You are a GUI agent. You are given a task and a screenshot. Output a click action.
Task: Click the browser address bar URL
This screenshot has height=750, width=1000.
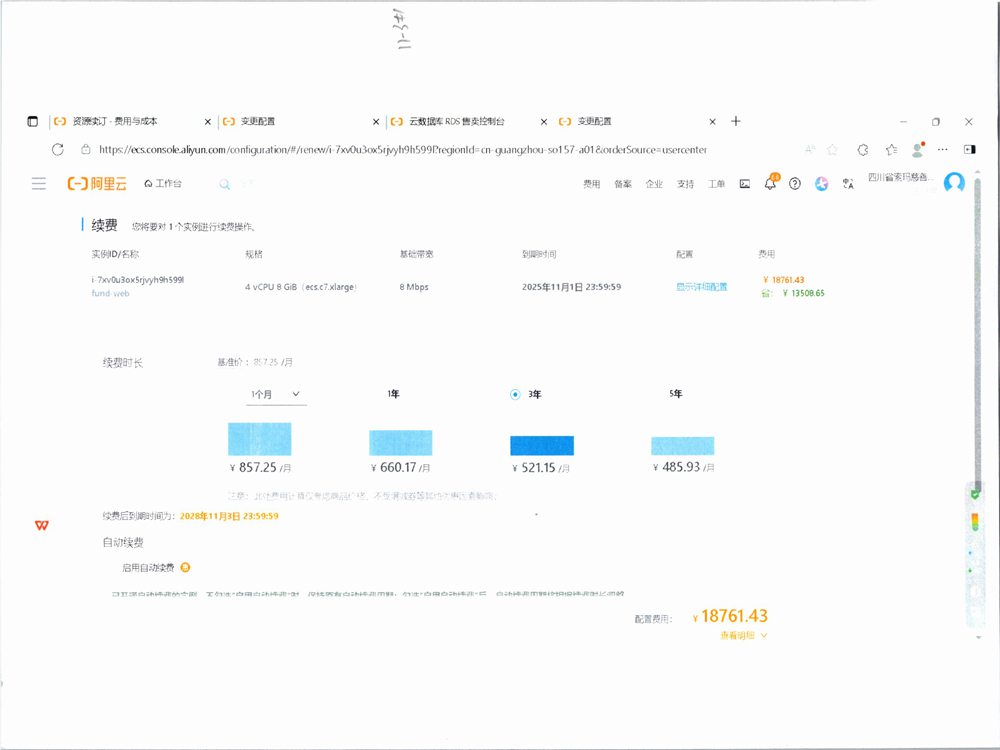(400, 150)
